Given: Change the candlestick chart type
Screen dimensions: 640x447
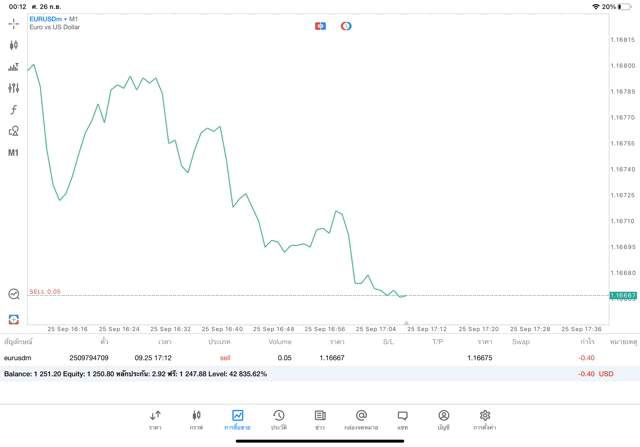Looking at the screenshot, I should point(13,45).
